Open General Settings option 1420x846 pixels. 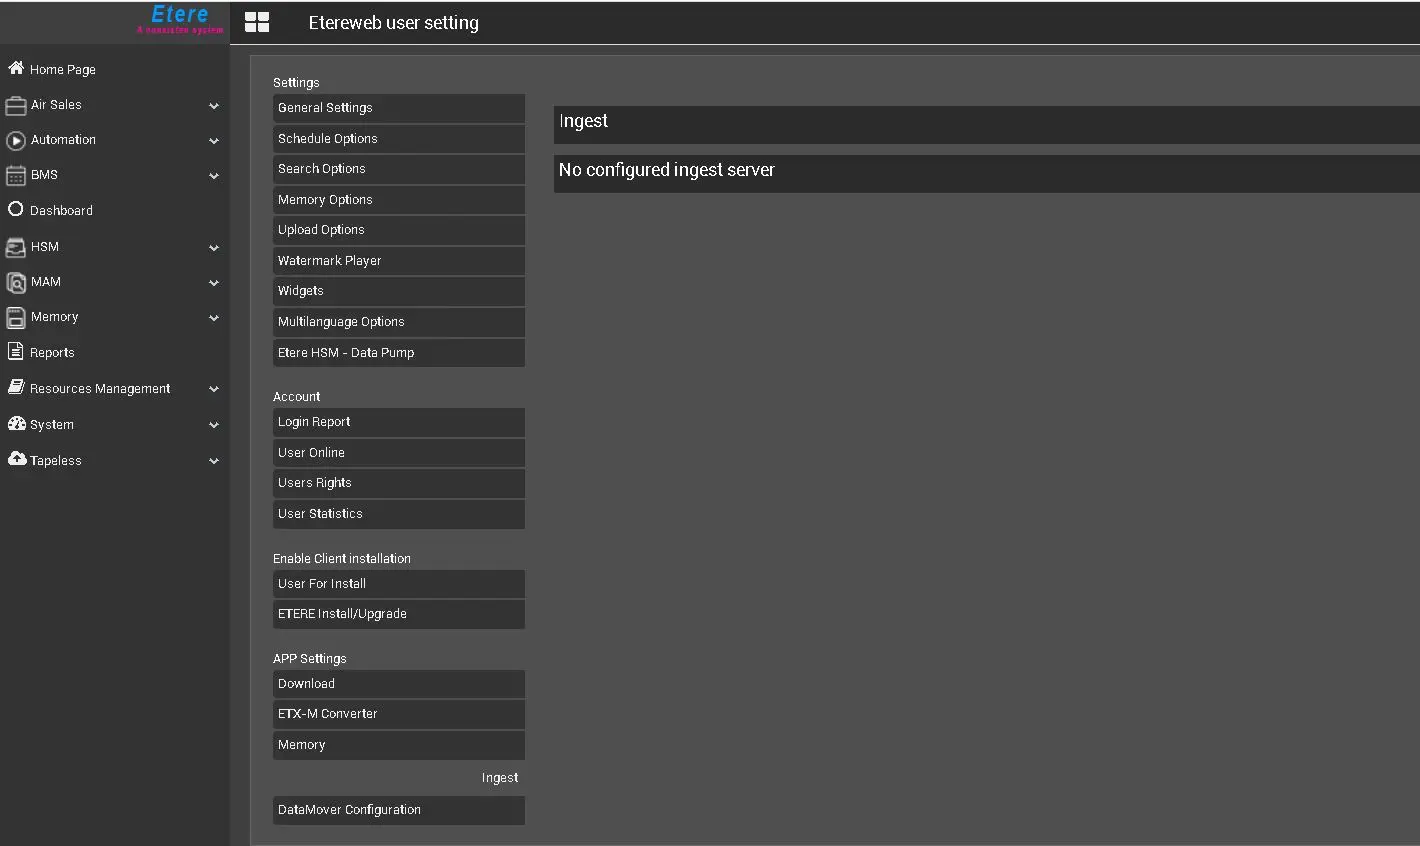tap(398, 108)
